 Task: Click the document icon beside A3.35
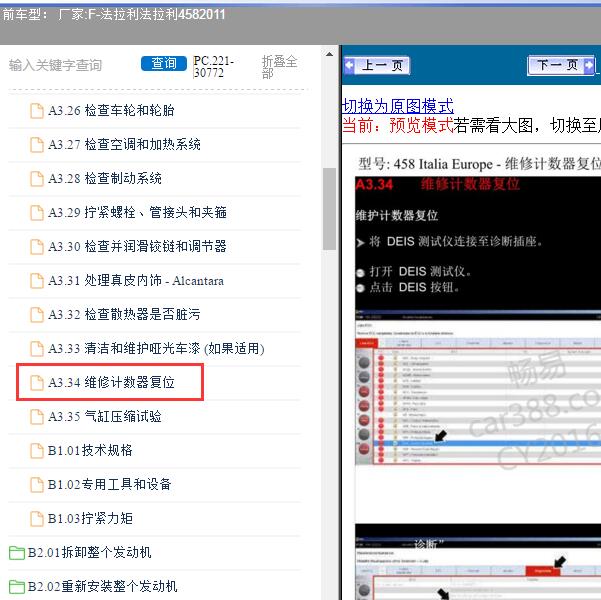[x=37, y=417]
